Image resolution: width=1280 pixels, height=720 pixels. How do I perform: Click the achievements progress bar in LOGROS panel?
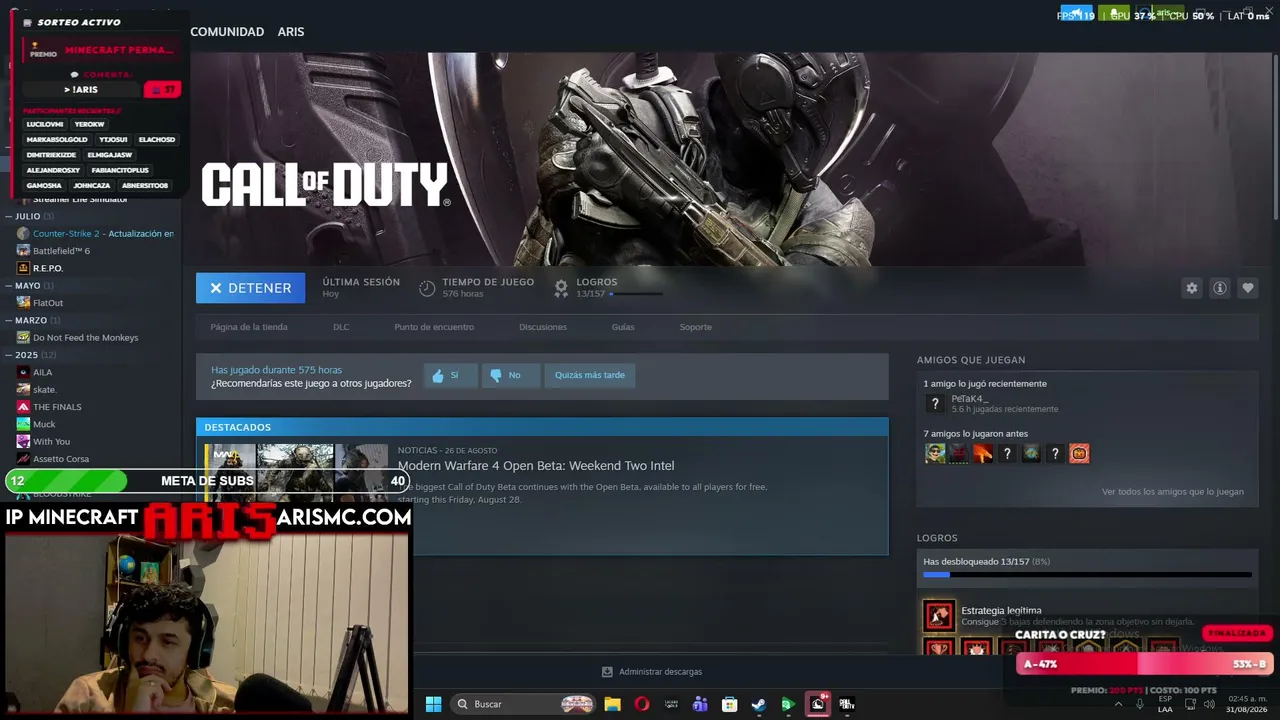tap(1087, 575)
